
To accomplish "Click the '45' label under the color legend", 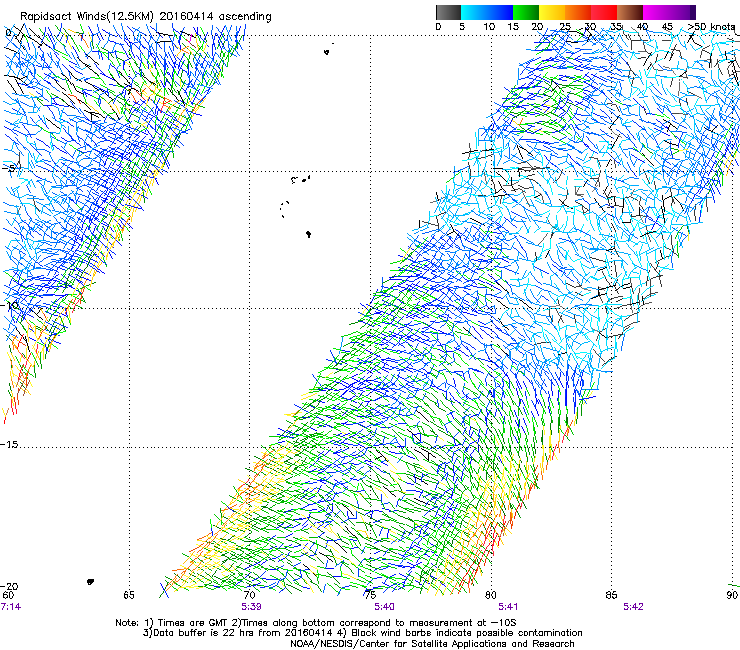I will pyautogui.click(x=667, y=27).
